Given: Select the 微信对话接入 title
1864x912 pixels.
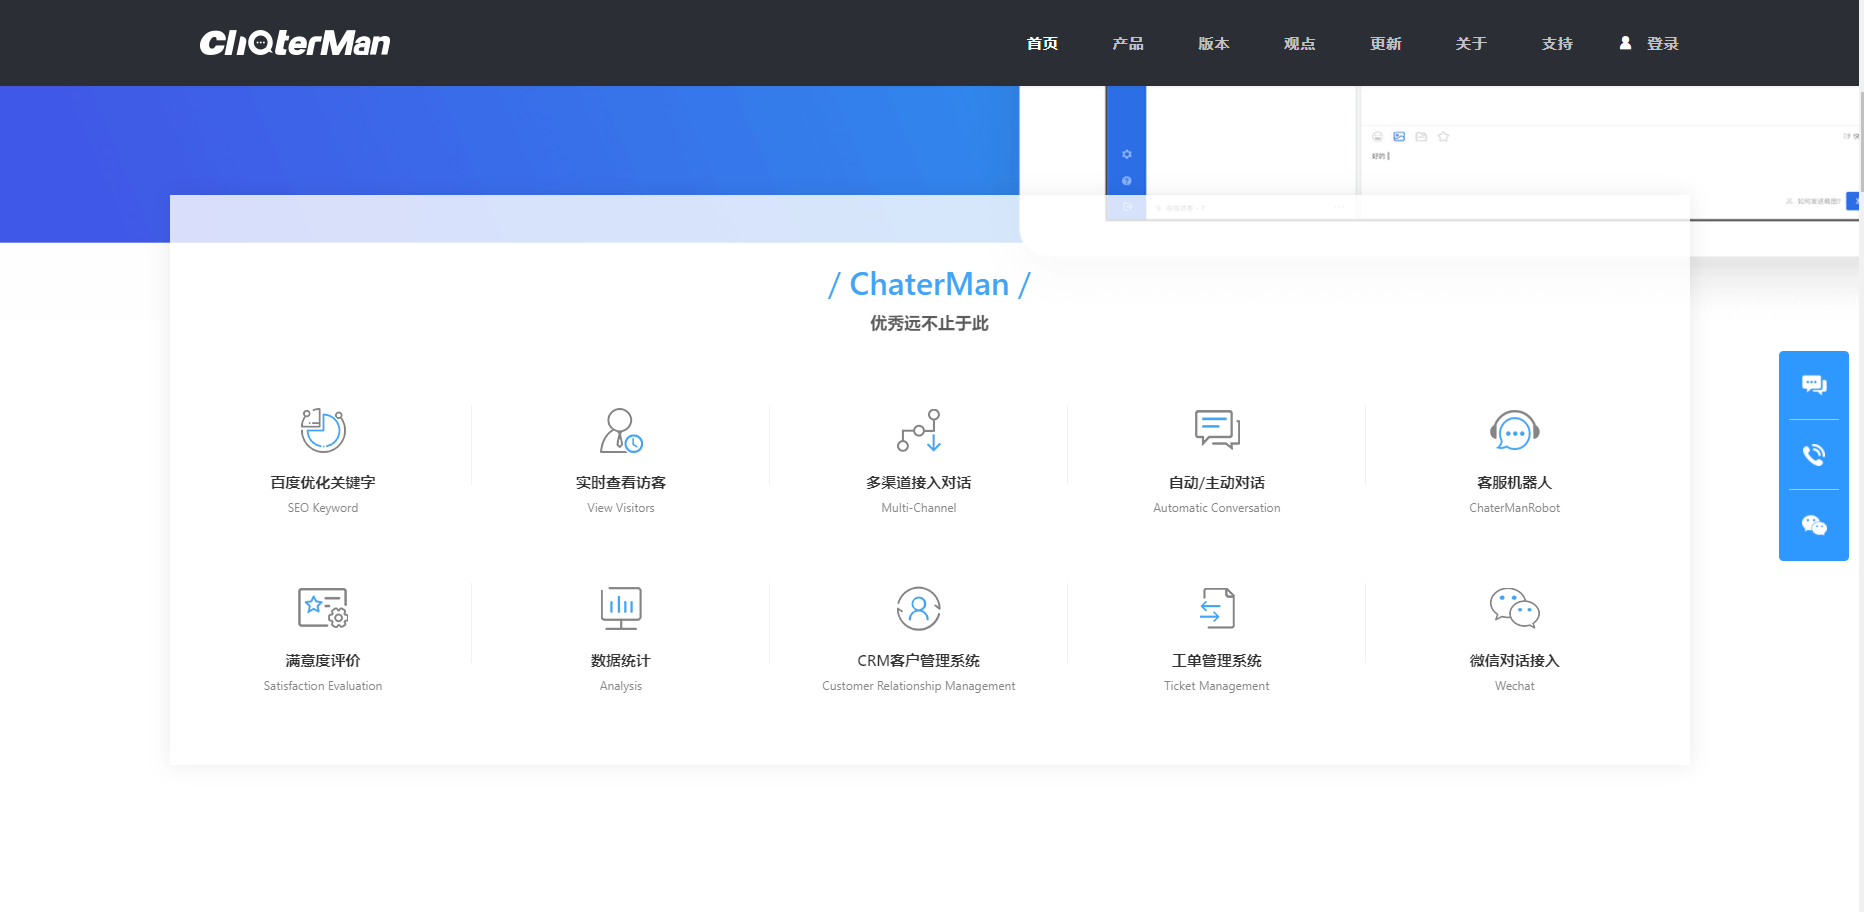Looking at the screenshot, I should [1515, 661].
